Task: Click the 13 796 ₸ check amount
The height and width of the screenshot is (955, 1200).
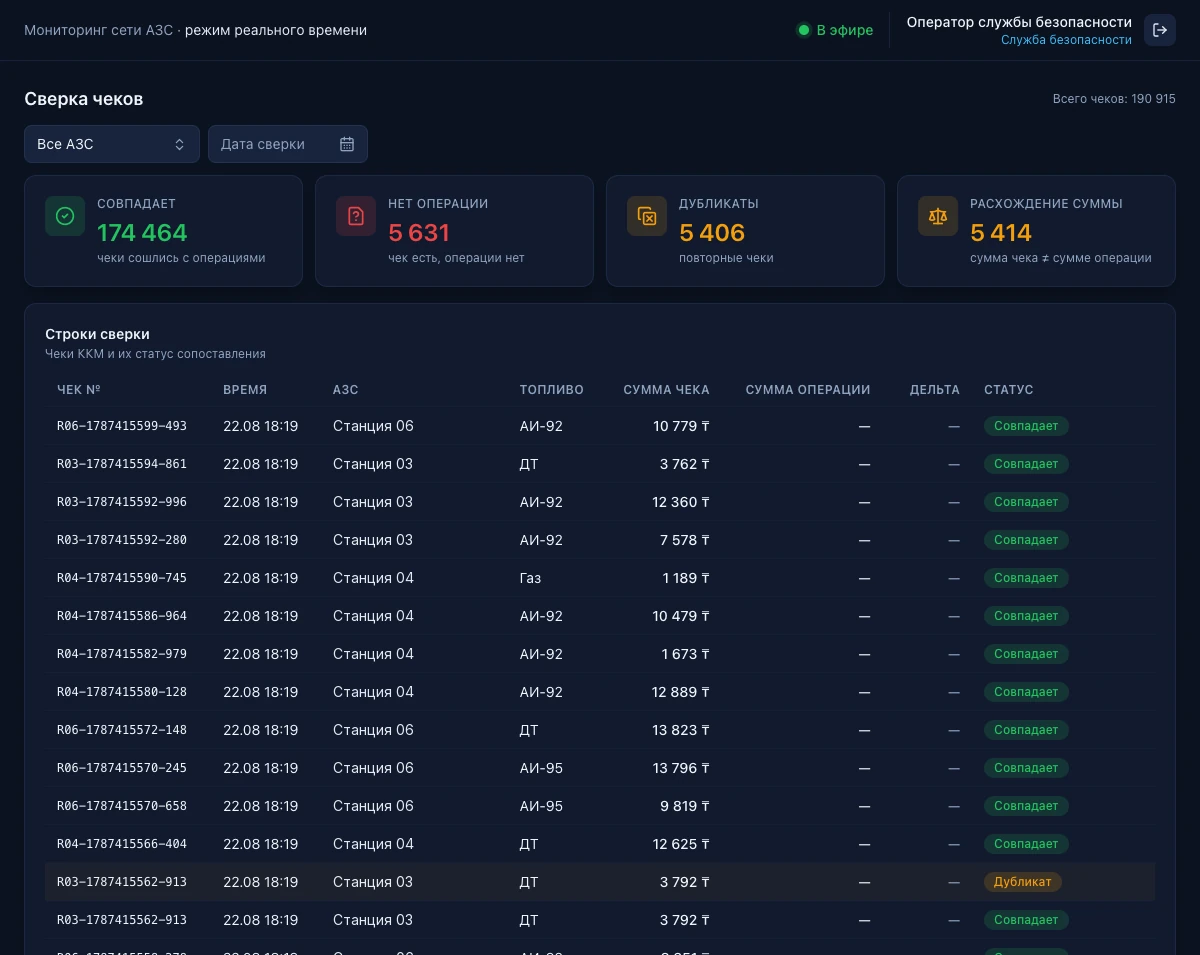Action: pos(681,768)
